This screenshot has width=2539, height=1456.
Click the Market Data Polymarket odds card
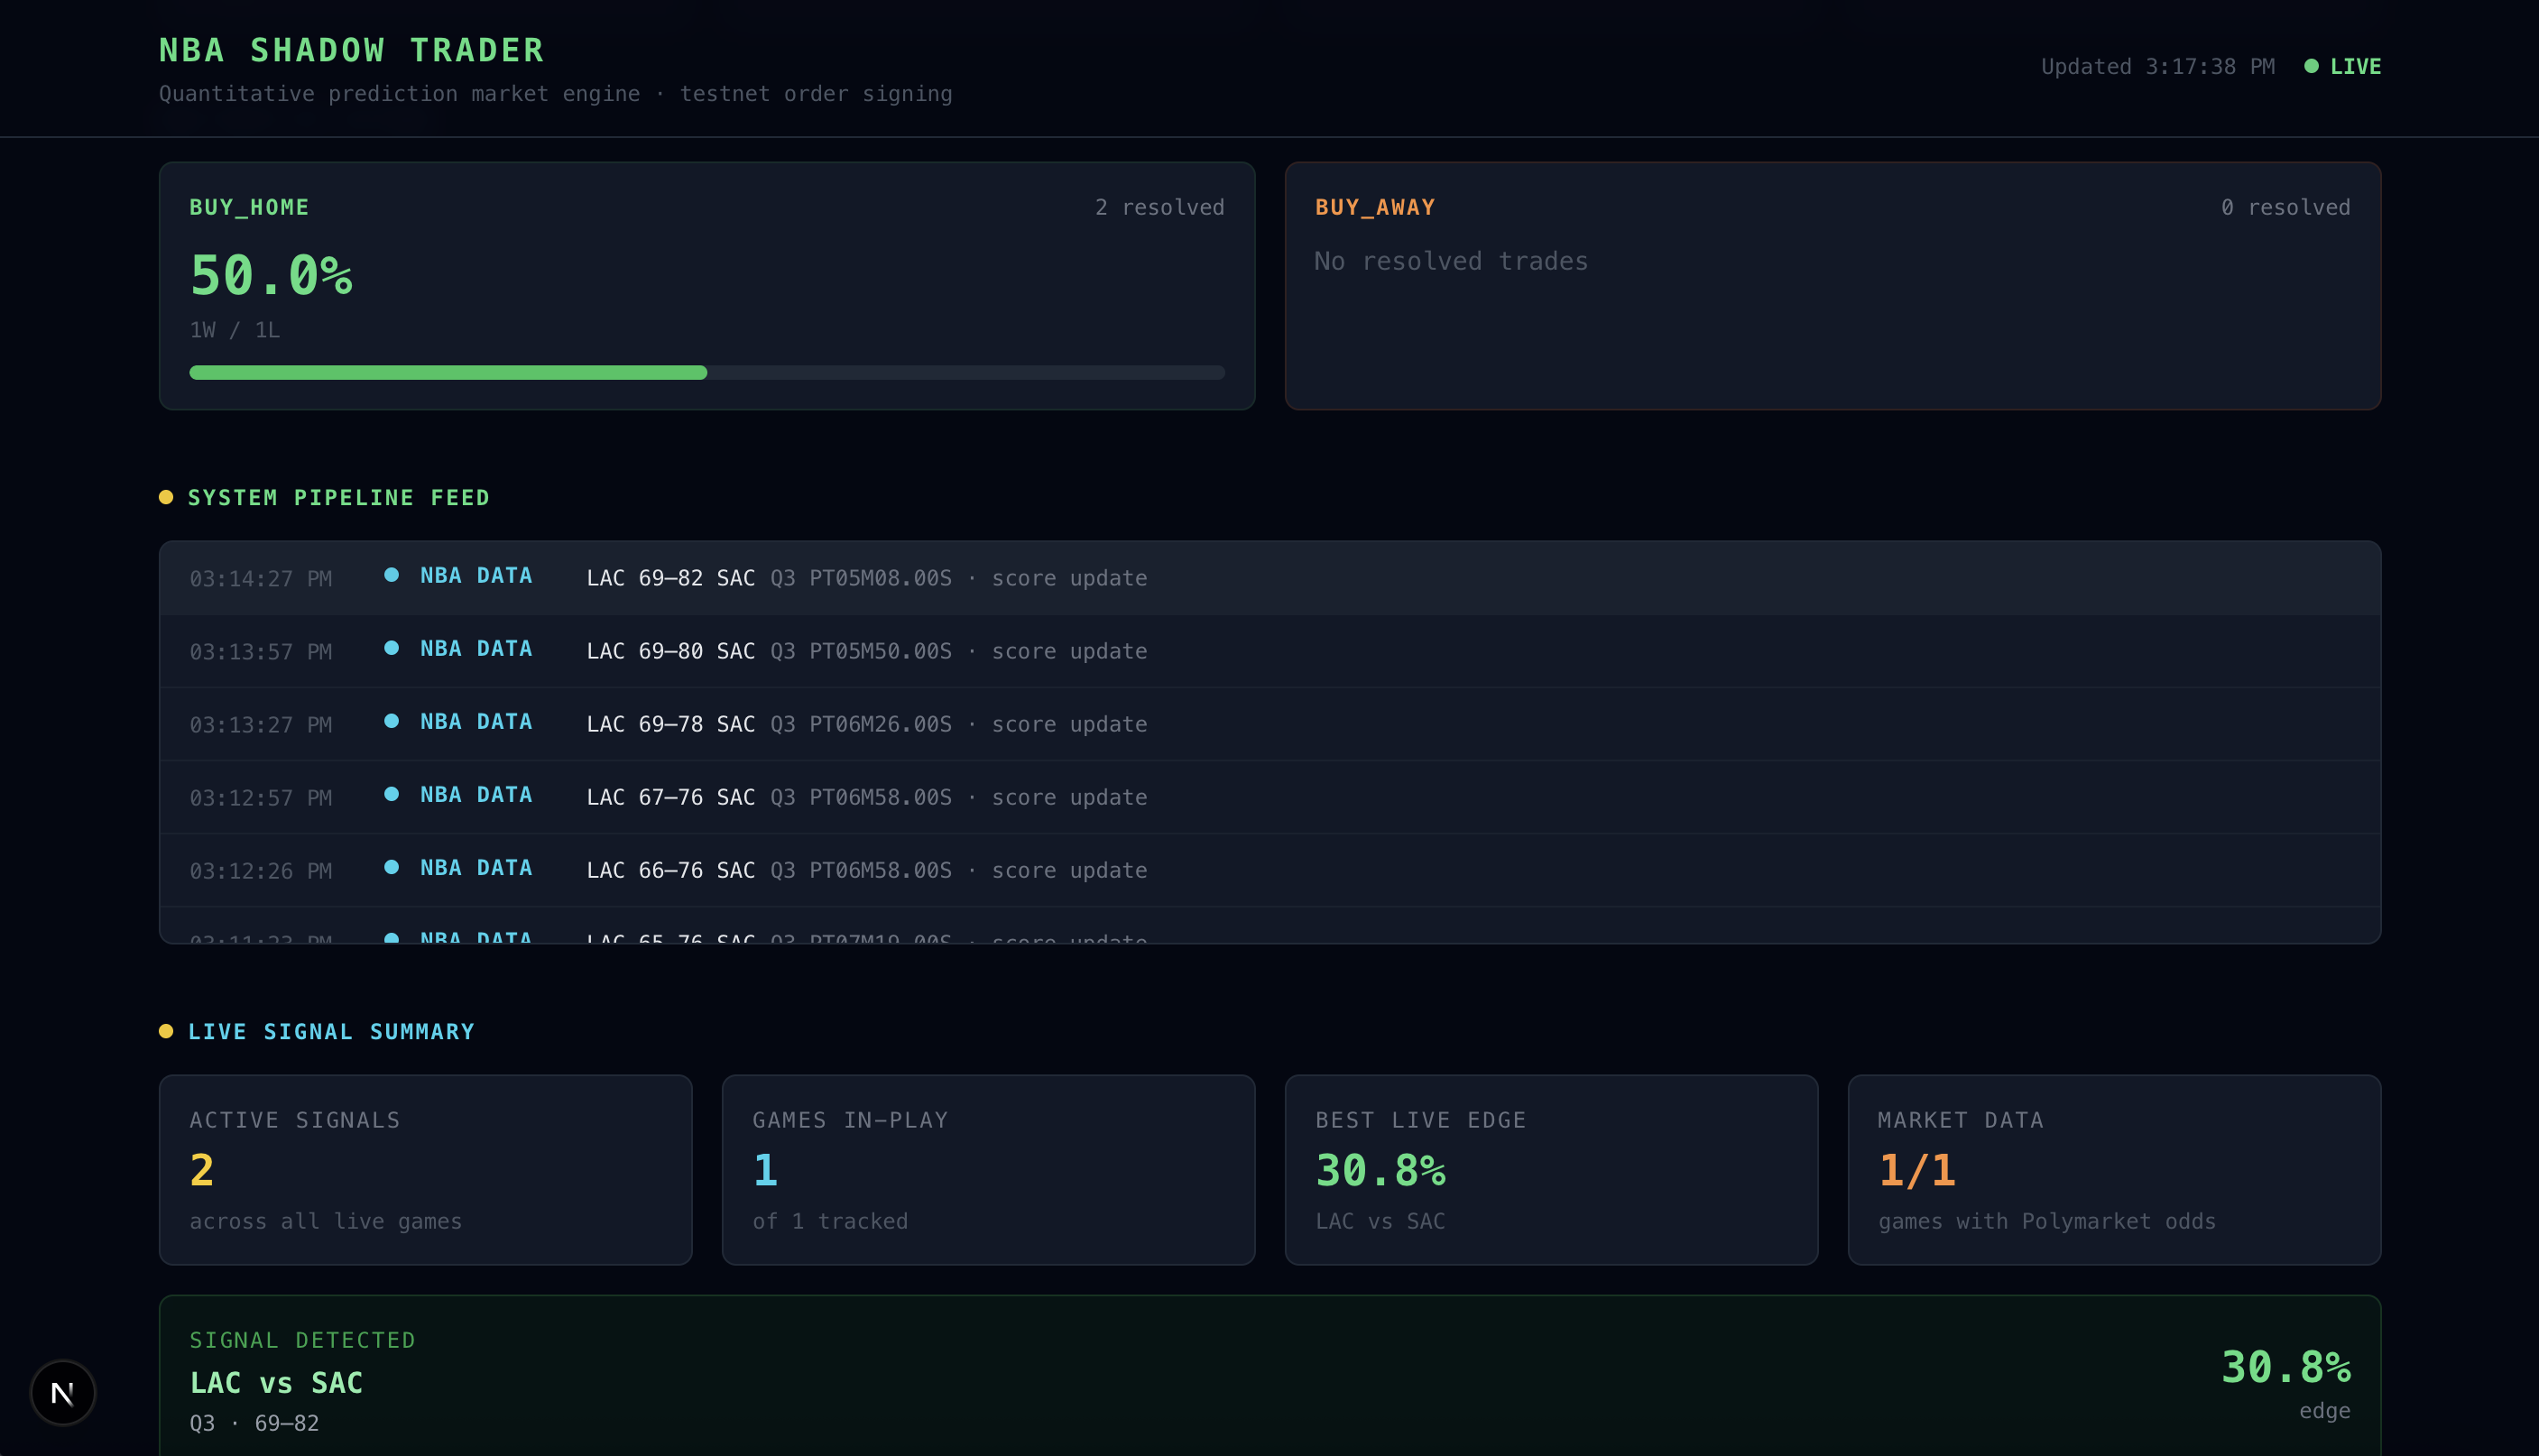(x=2113, y=1169)
